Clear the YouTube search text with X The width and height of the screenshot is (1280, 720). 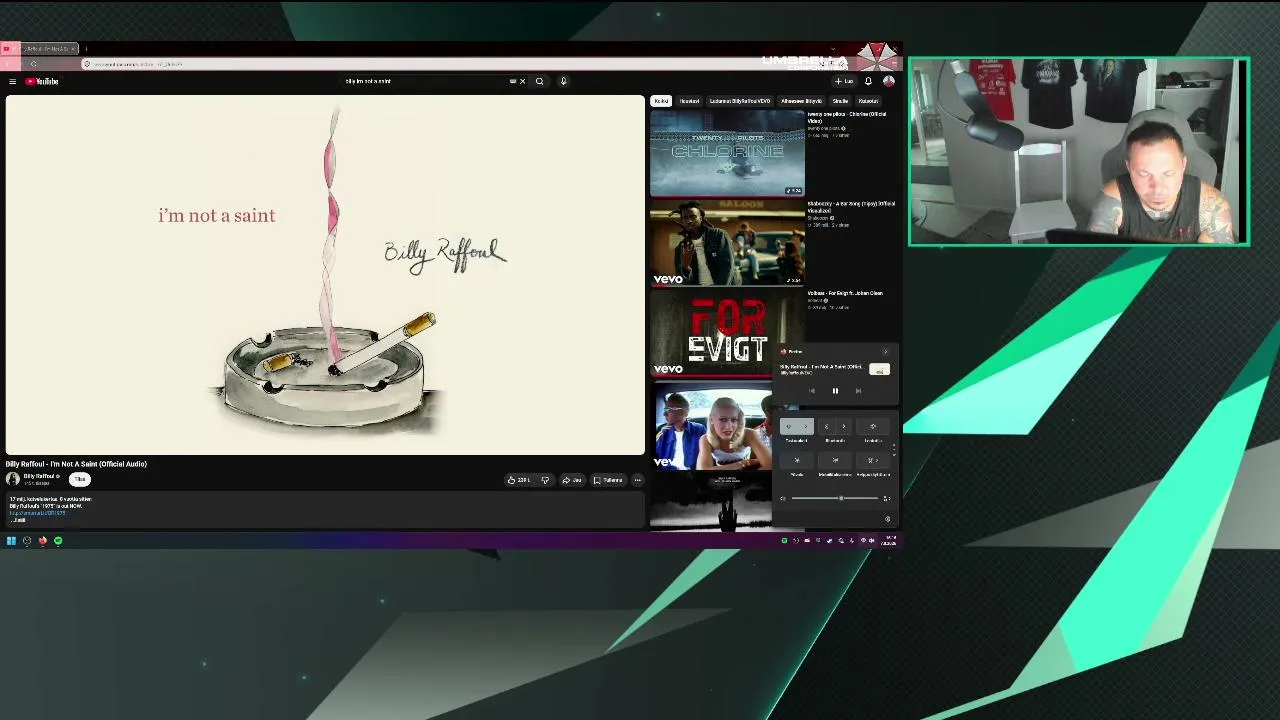522,82
